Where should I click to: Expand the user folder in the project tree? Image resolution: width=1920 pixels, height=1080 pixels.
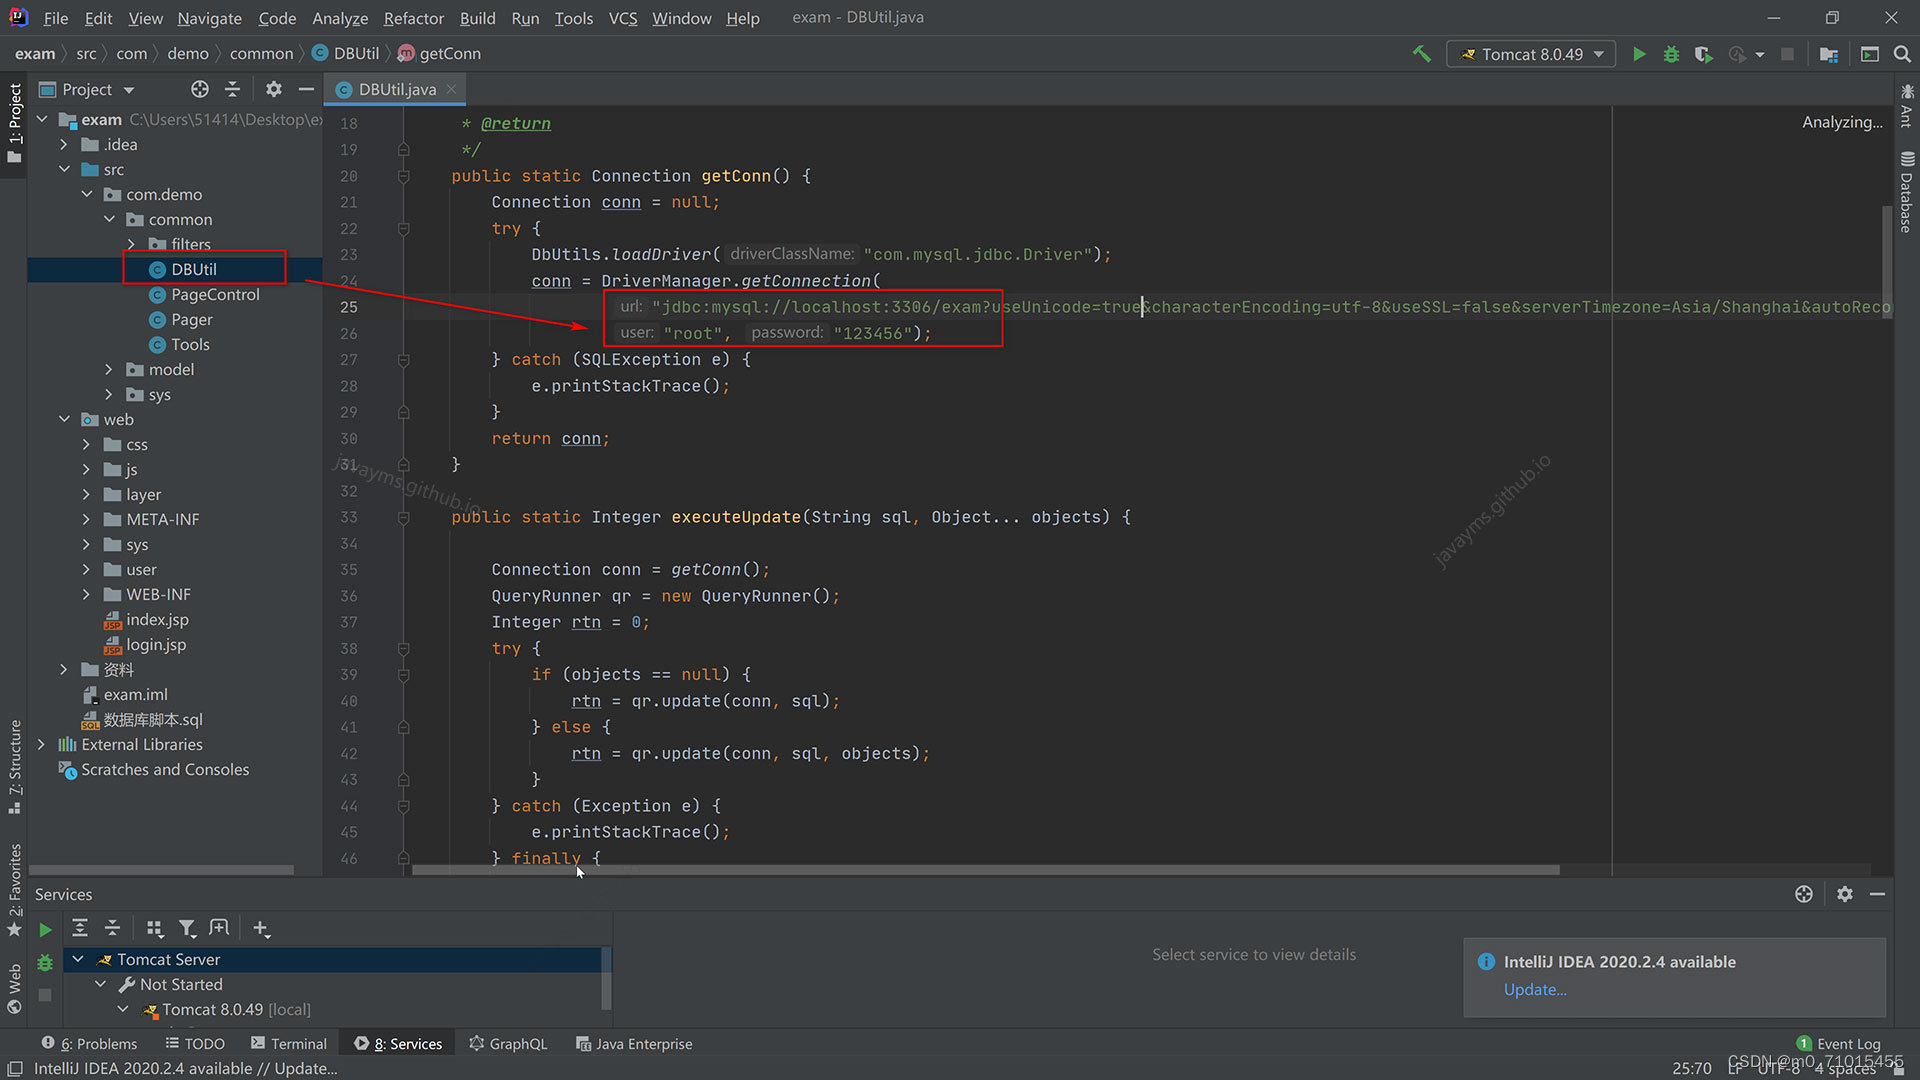[x=87, y=570]
